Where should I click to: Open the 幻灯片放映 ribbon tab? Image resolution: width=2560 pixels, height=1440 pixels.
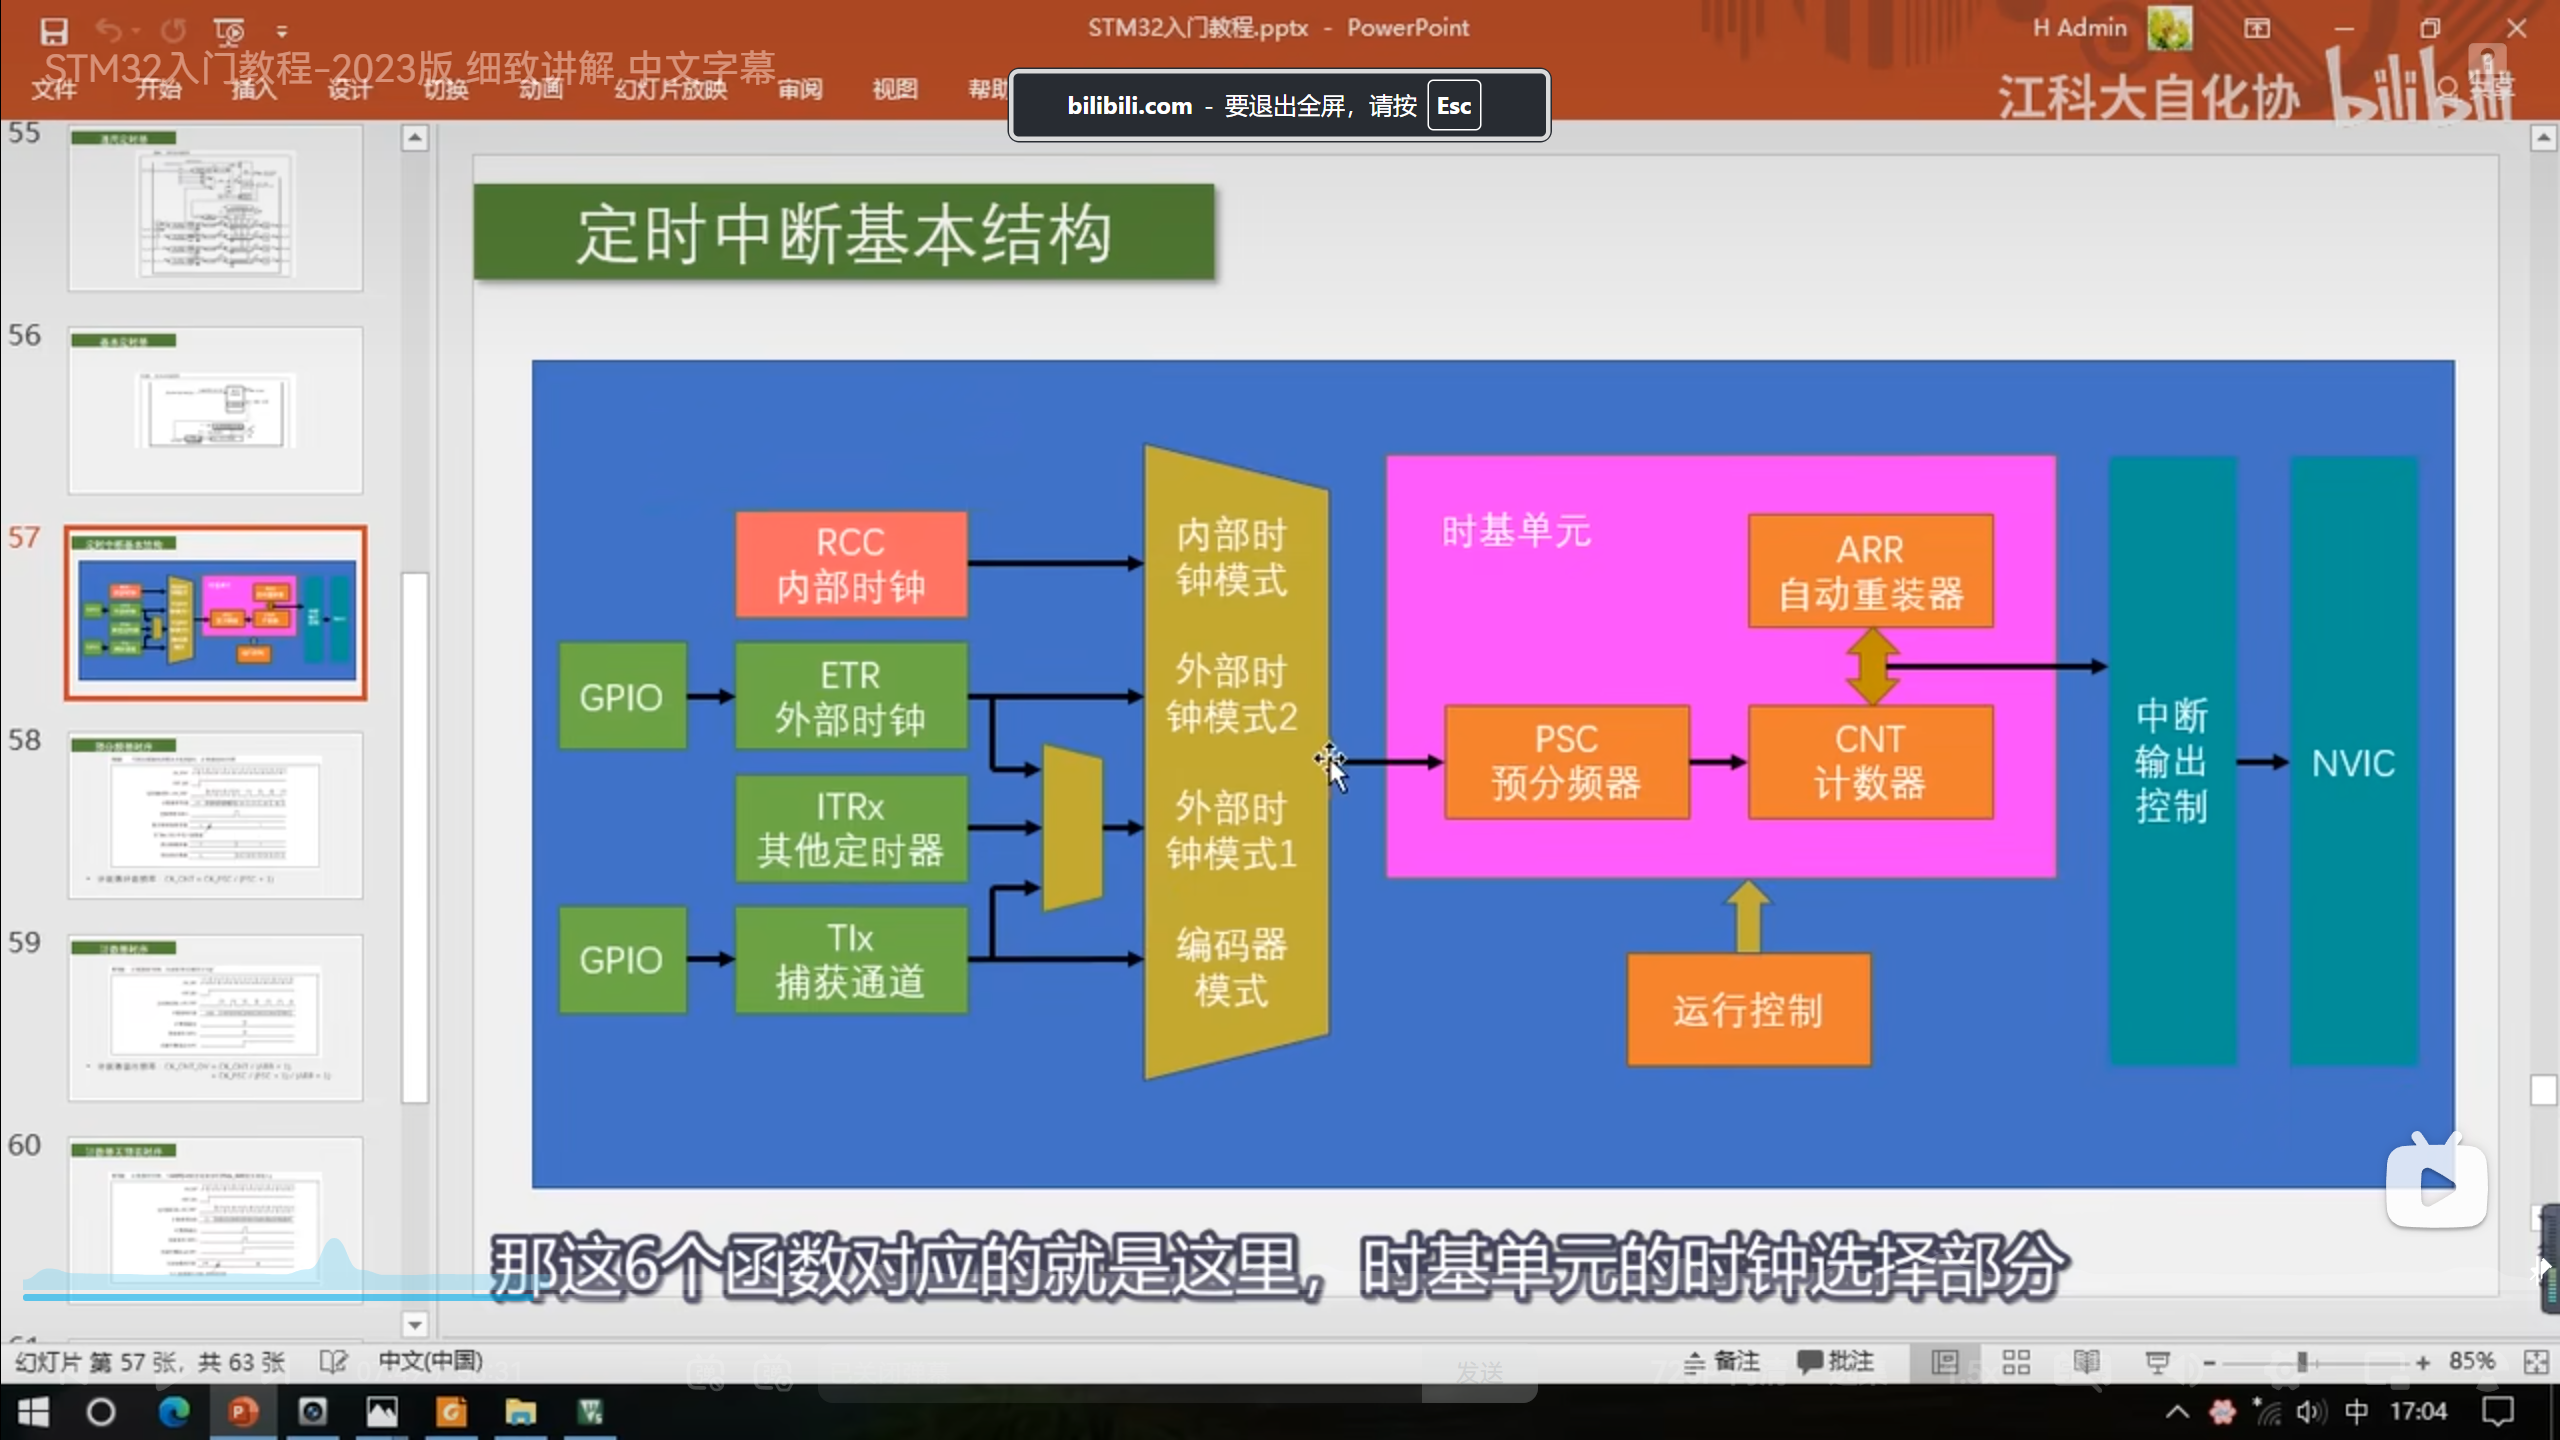point(670,89)
